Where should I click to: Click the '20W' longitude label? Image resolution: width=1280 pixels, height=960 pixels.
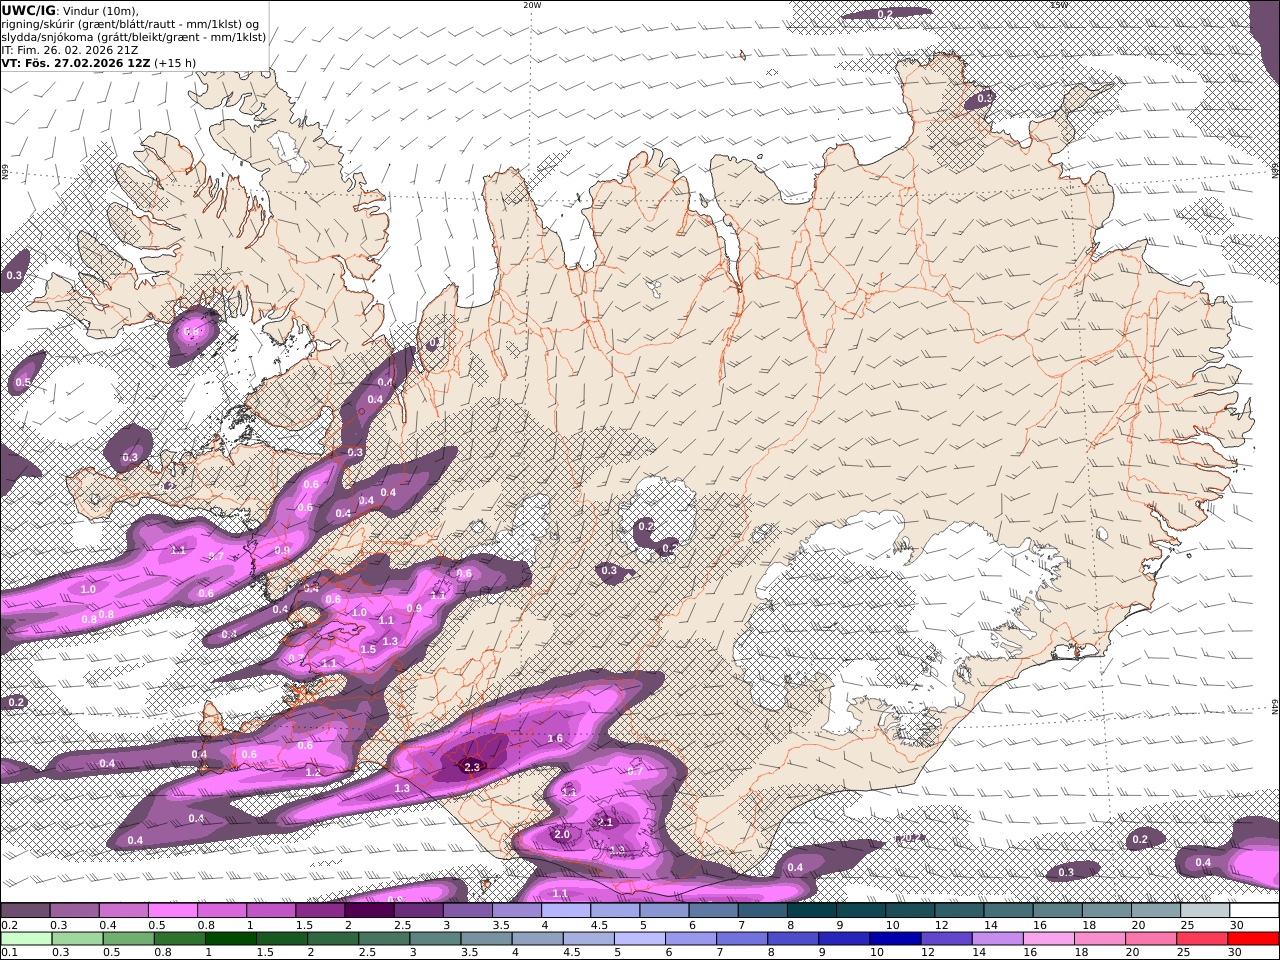[x=532, y=5]
